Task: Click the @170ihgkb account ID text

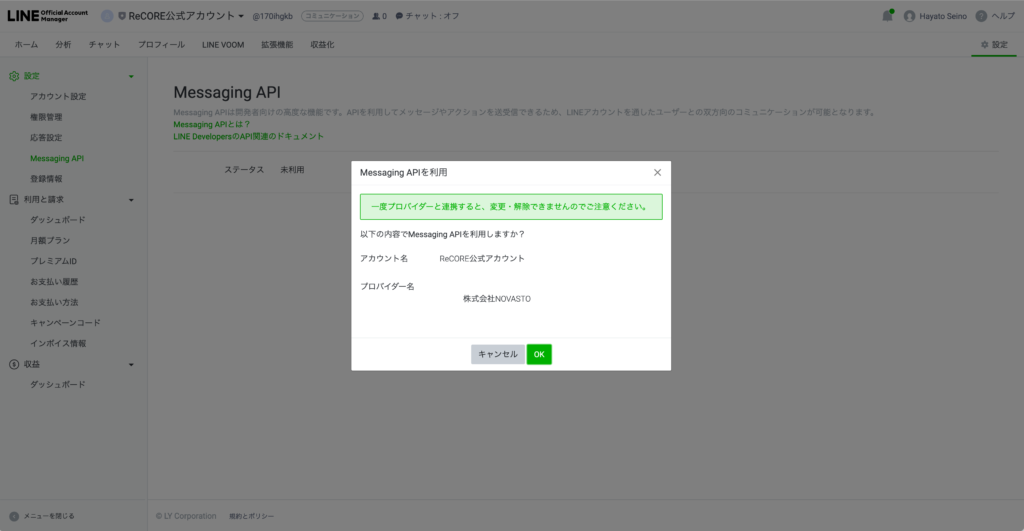Action: [272, 16]
